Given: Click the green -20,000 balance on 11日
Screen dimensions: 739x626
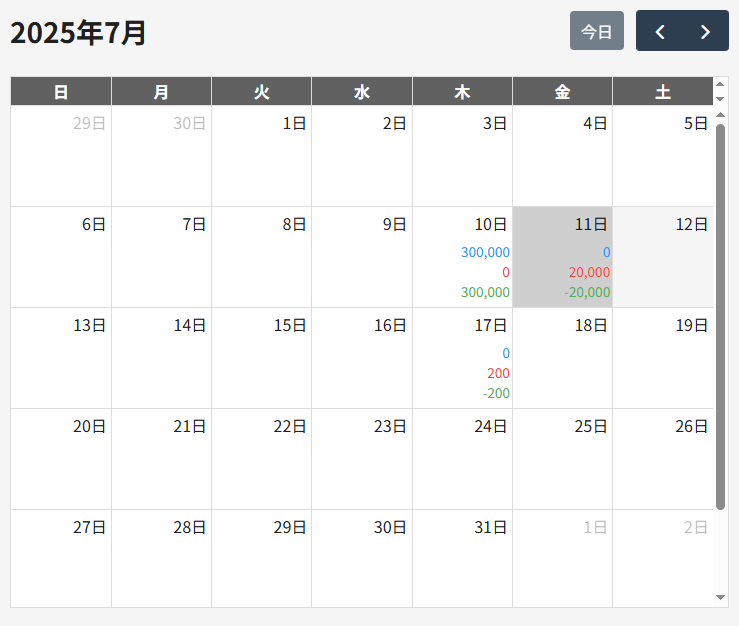Looking at the screenshot, I should click(x=587, y=293).
